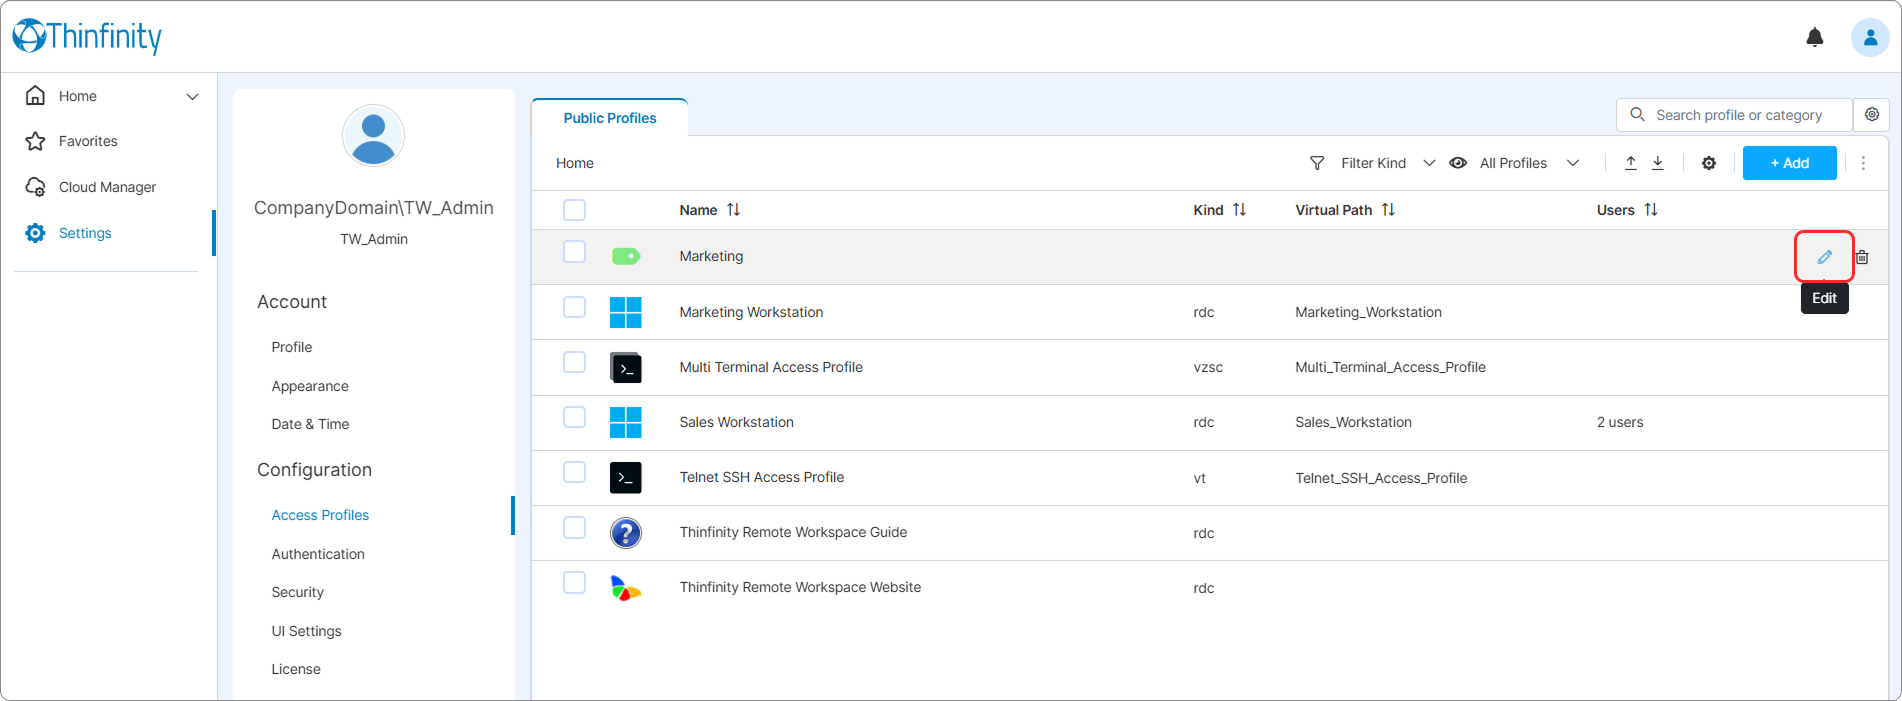Open Appearance settings
Screen dimensions: 1902x701
[310, 386]
